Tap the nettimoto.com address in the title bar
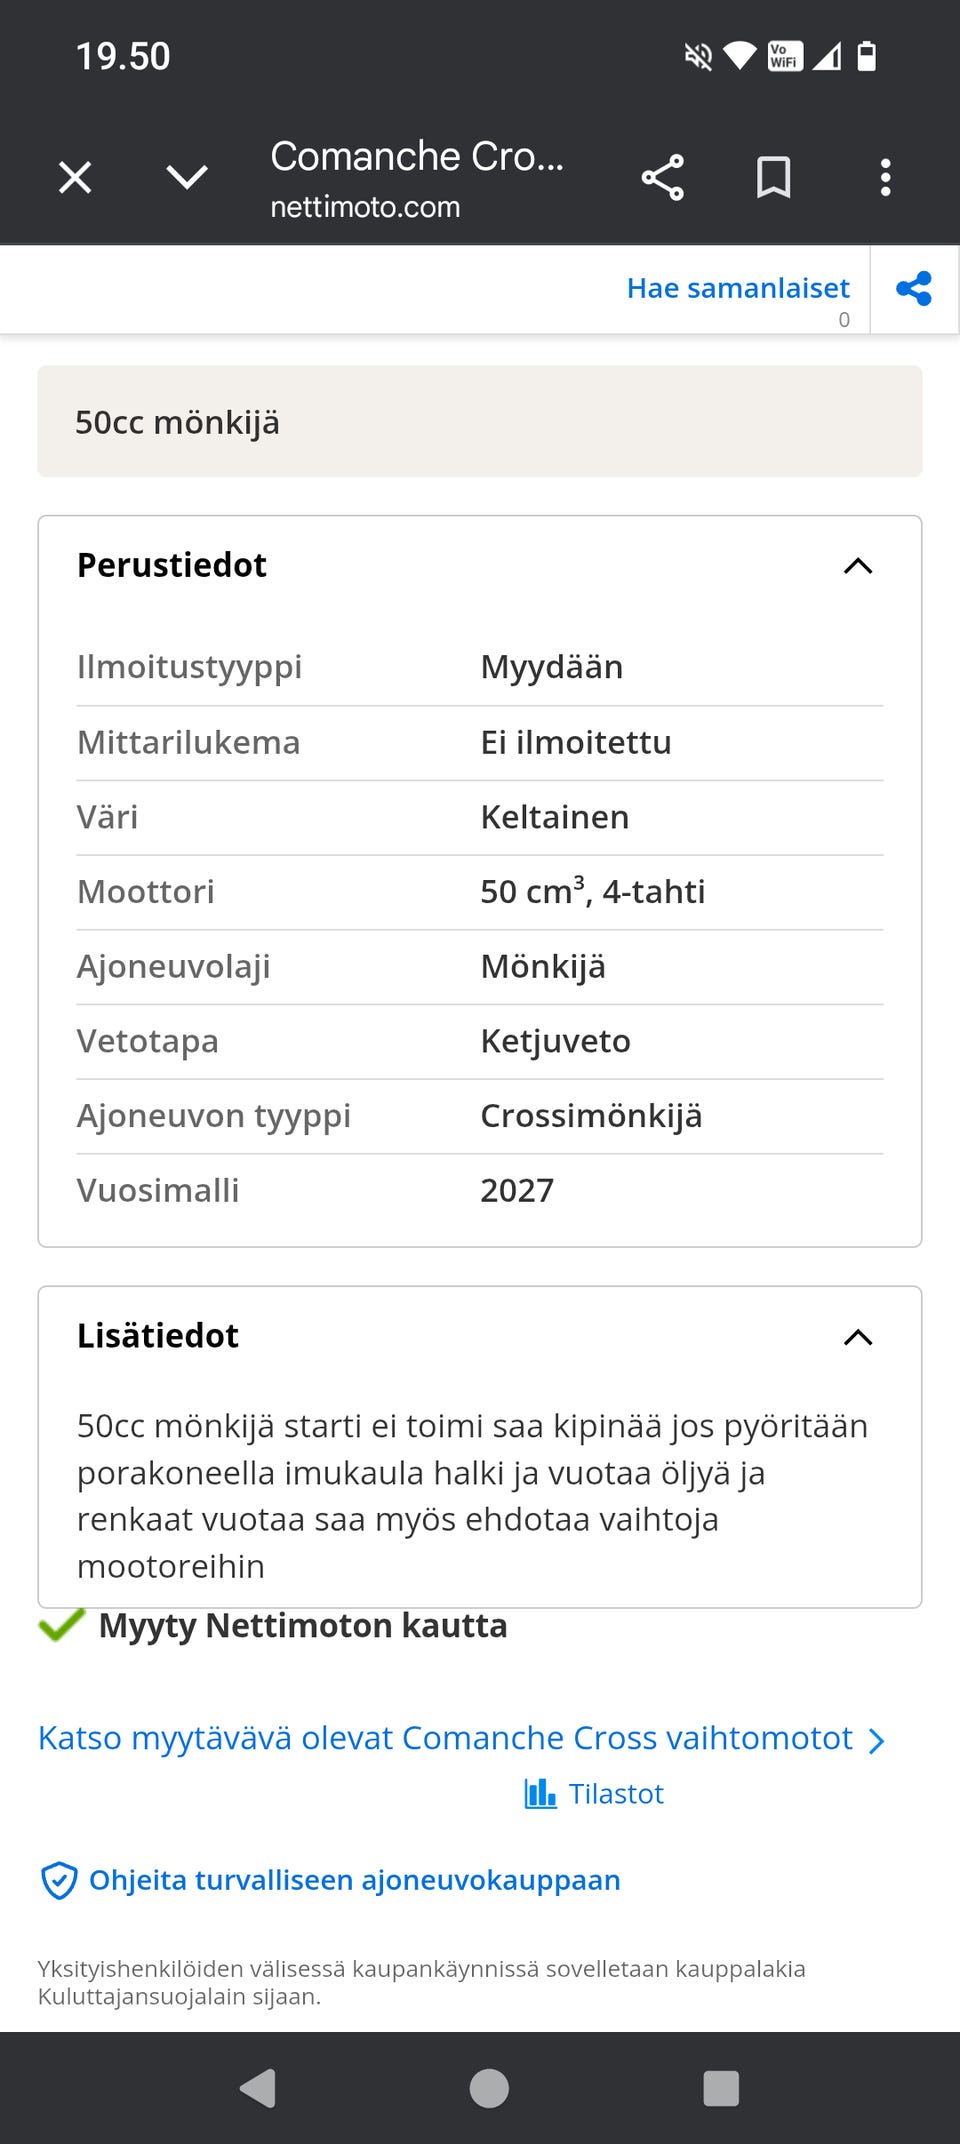 click(x=365, y=207)
